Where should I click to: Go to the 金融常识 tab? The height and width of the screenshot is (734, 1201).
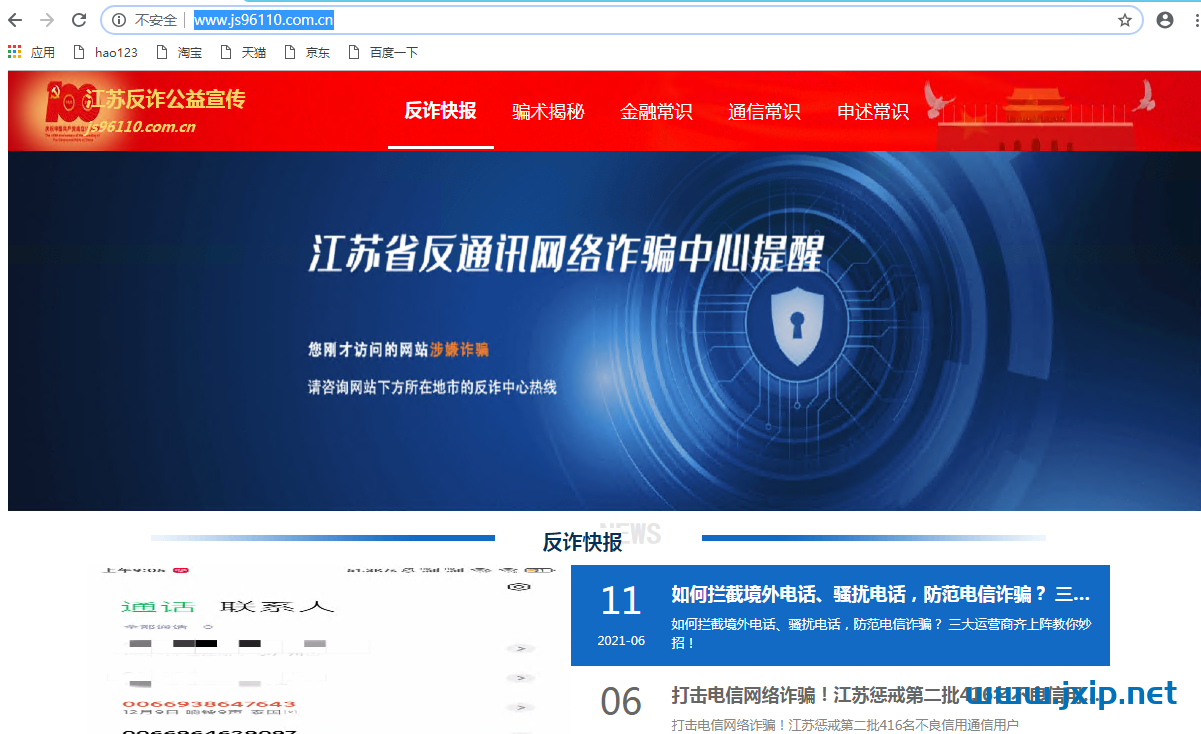656,112
